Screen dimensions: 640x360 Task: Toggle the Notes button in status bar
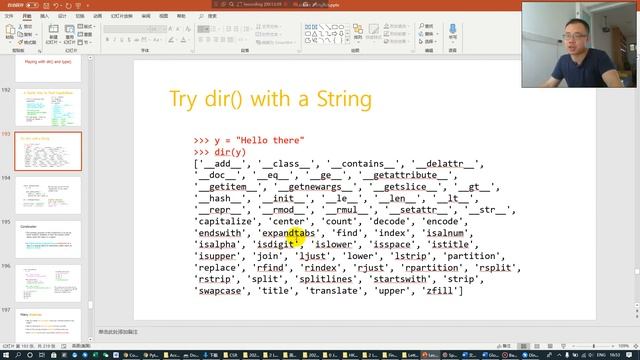(x=503, y=346)
